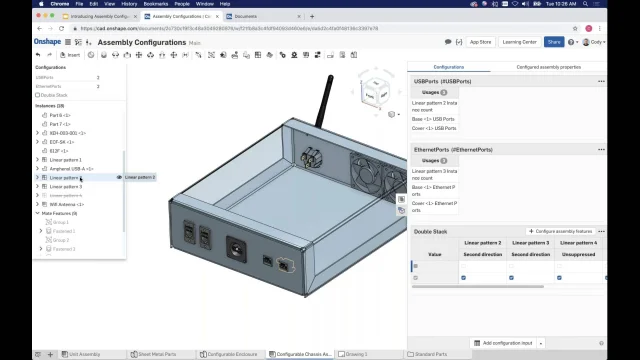Uncheck Linear pattern 4 Unsuppressed, second row
Viewport: 640px width, 360px height.
point(559,278)
